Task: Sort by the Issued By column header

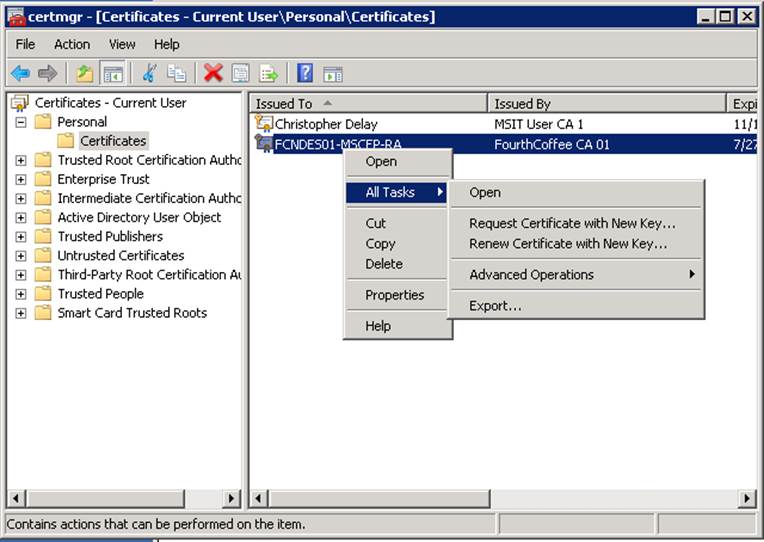Action: [606, 103]
